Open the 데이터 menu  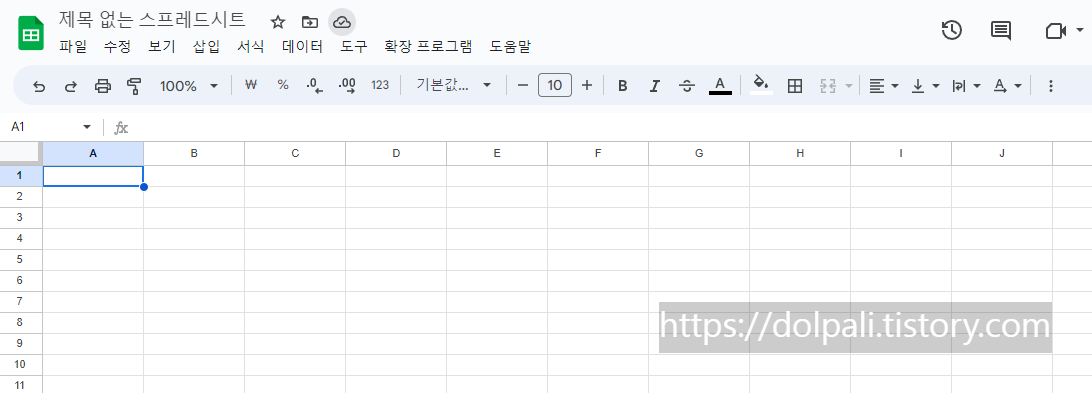pyautogui.click(x=302, y=47)
